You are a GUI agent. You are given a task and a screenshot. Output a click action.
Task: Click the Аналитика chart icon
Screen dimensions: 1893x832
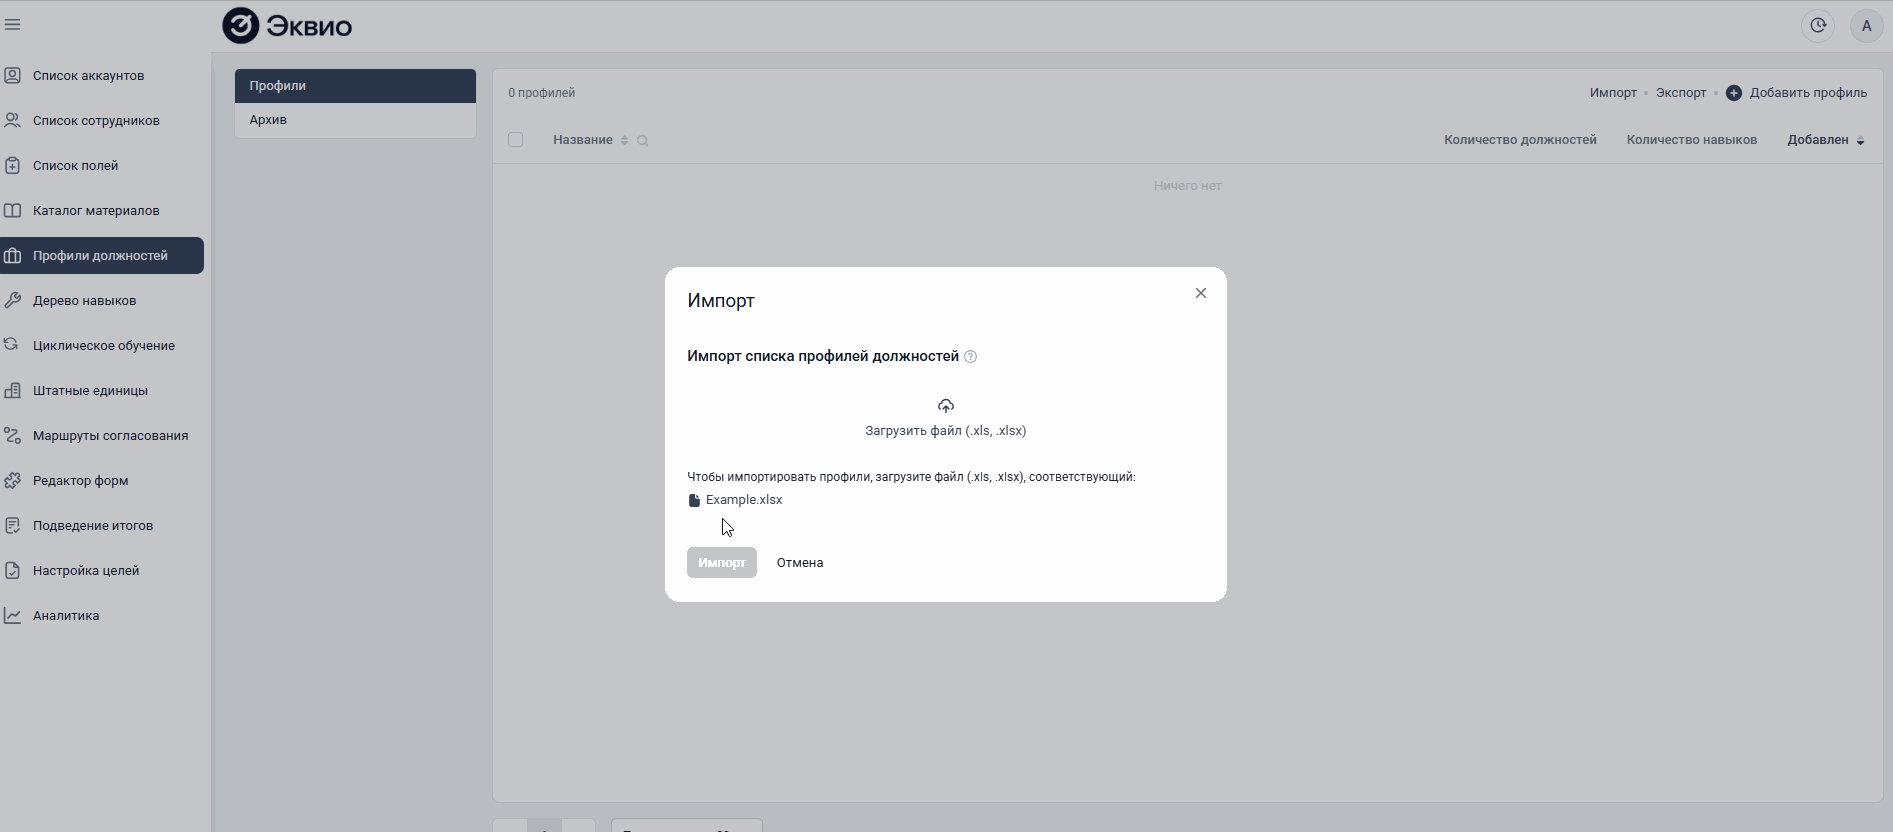pos(13,615)
